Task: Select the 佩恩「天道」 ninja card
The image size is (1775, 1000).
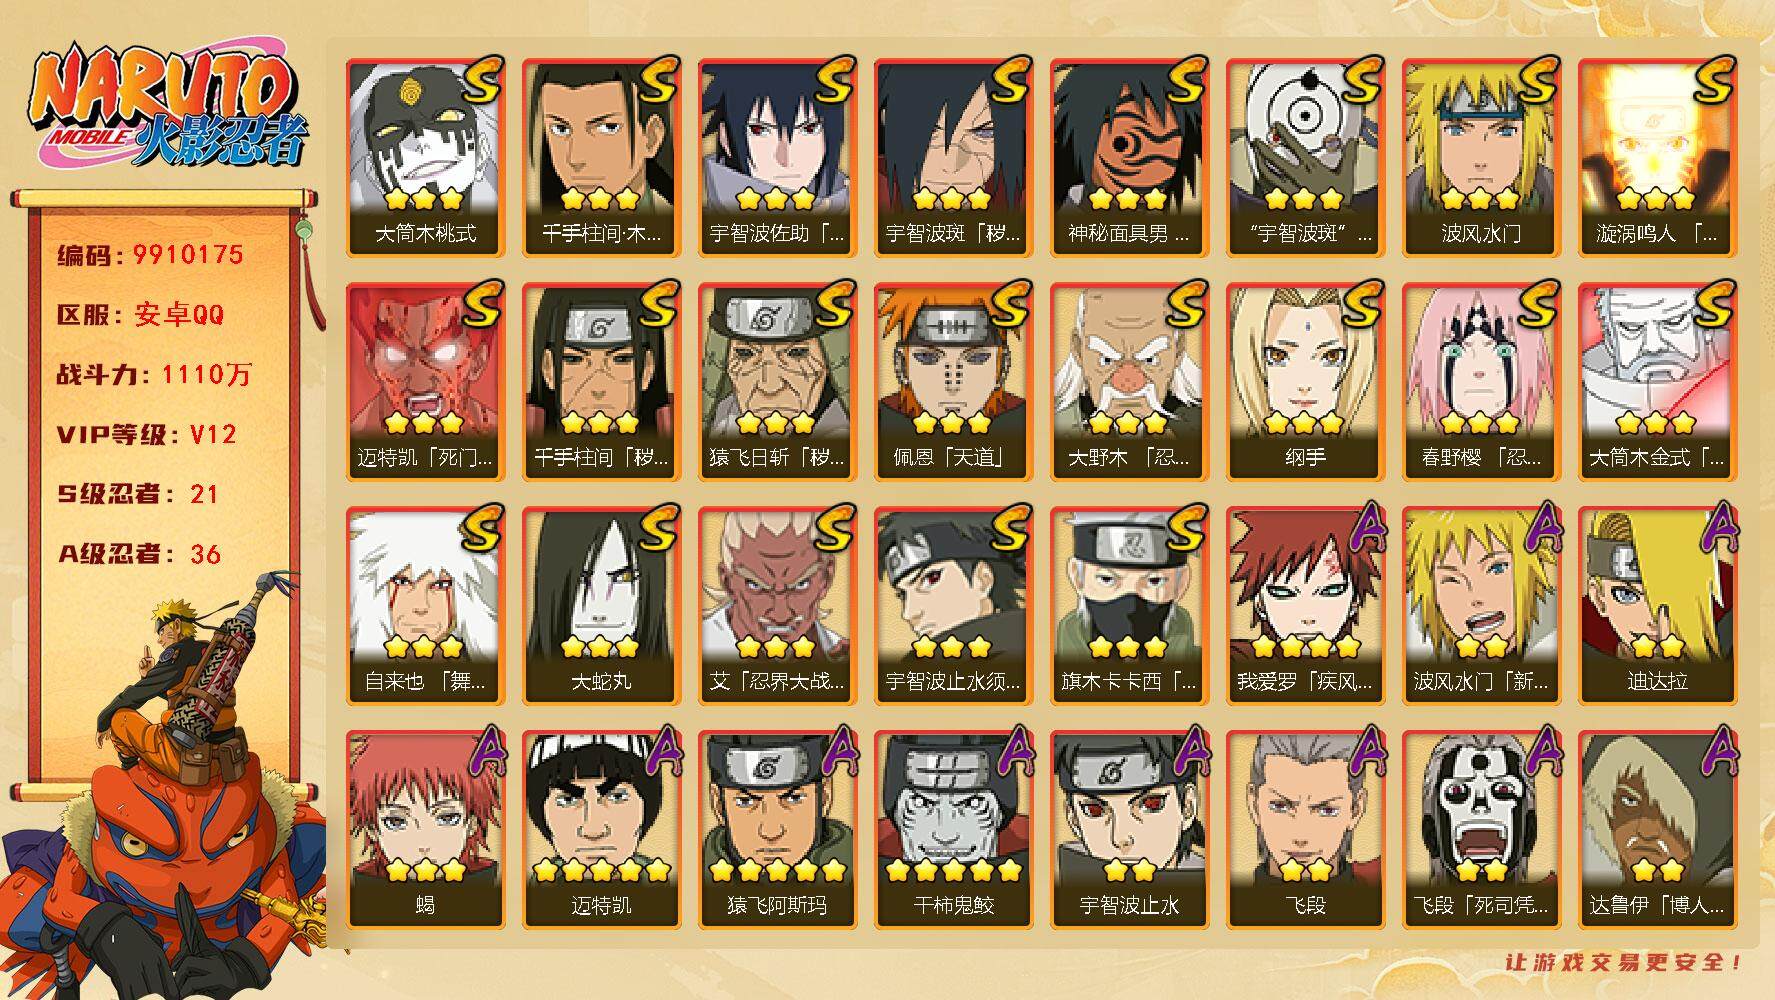Action: pos(953,382)
